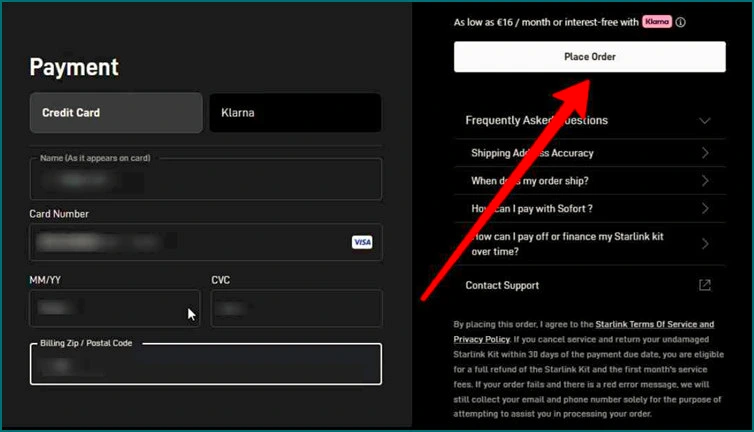This screenshot has height=432, width=754.
Task: Select the Credit Card payment tab
Action: [116, 113]
